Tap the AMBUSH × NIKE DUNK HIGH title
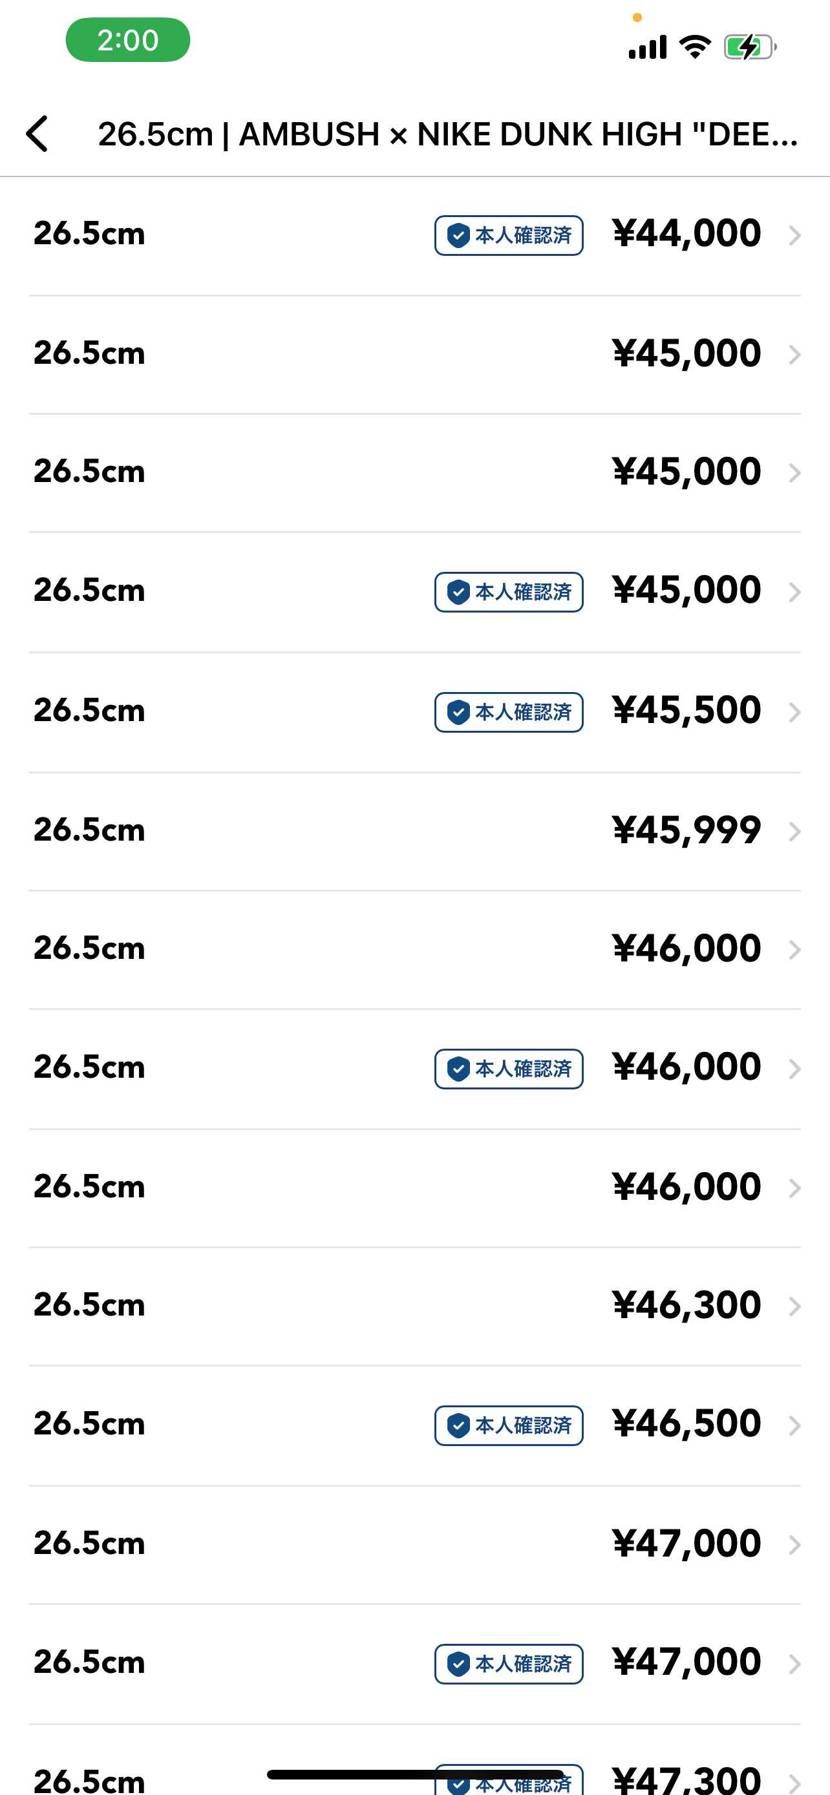Viewport: 830px width, 1795px height. 447,134
